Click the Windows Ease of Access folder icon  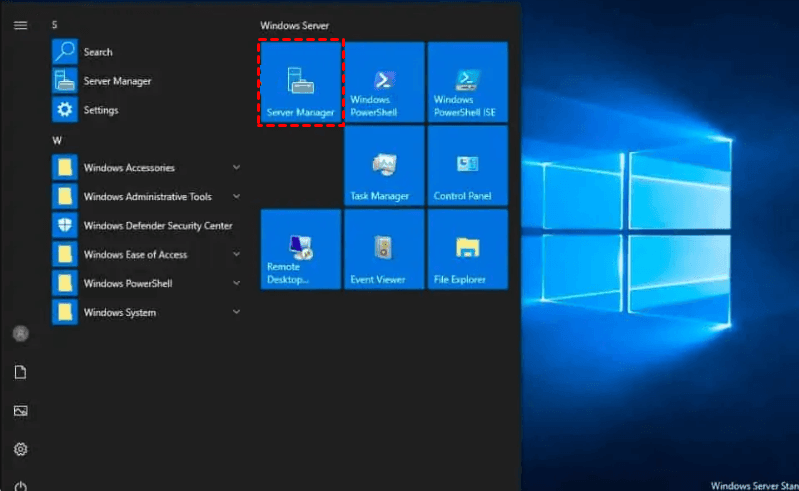pyautogui.click(x=65, y=254)
